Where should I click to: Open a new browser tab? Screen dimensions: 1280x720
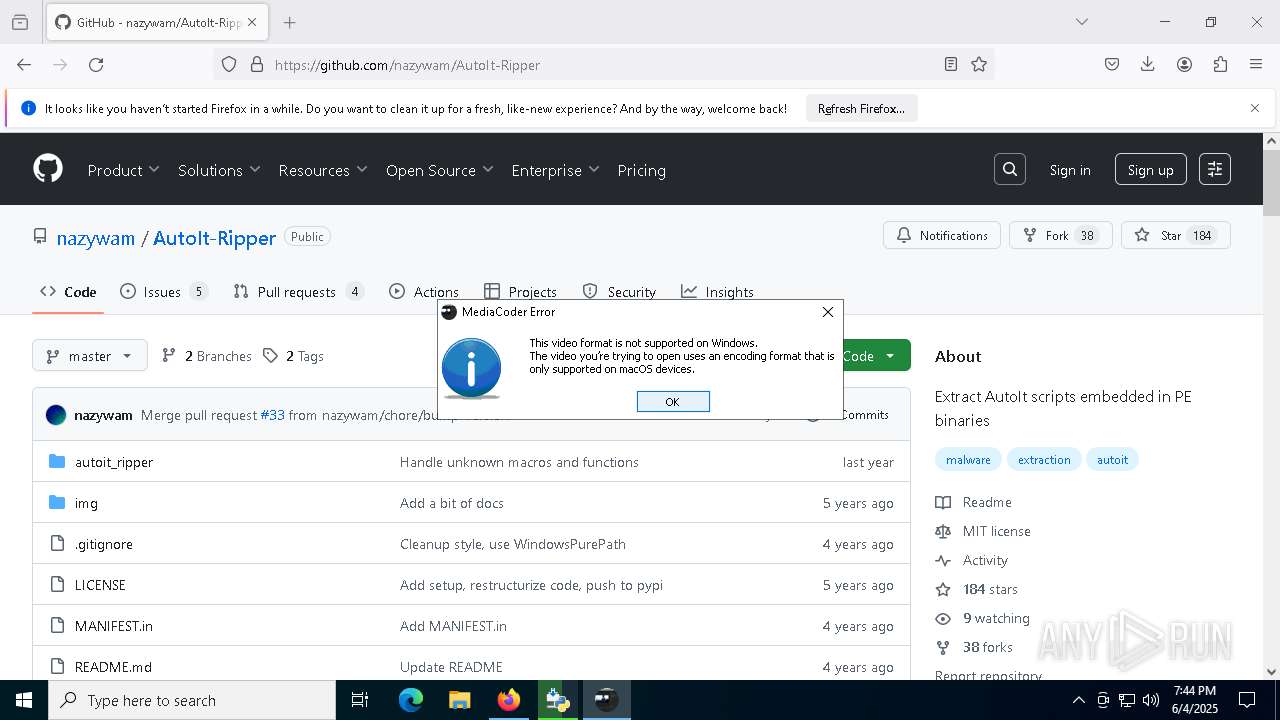pyautogui.click(x=290, y=22)
